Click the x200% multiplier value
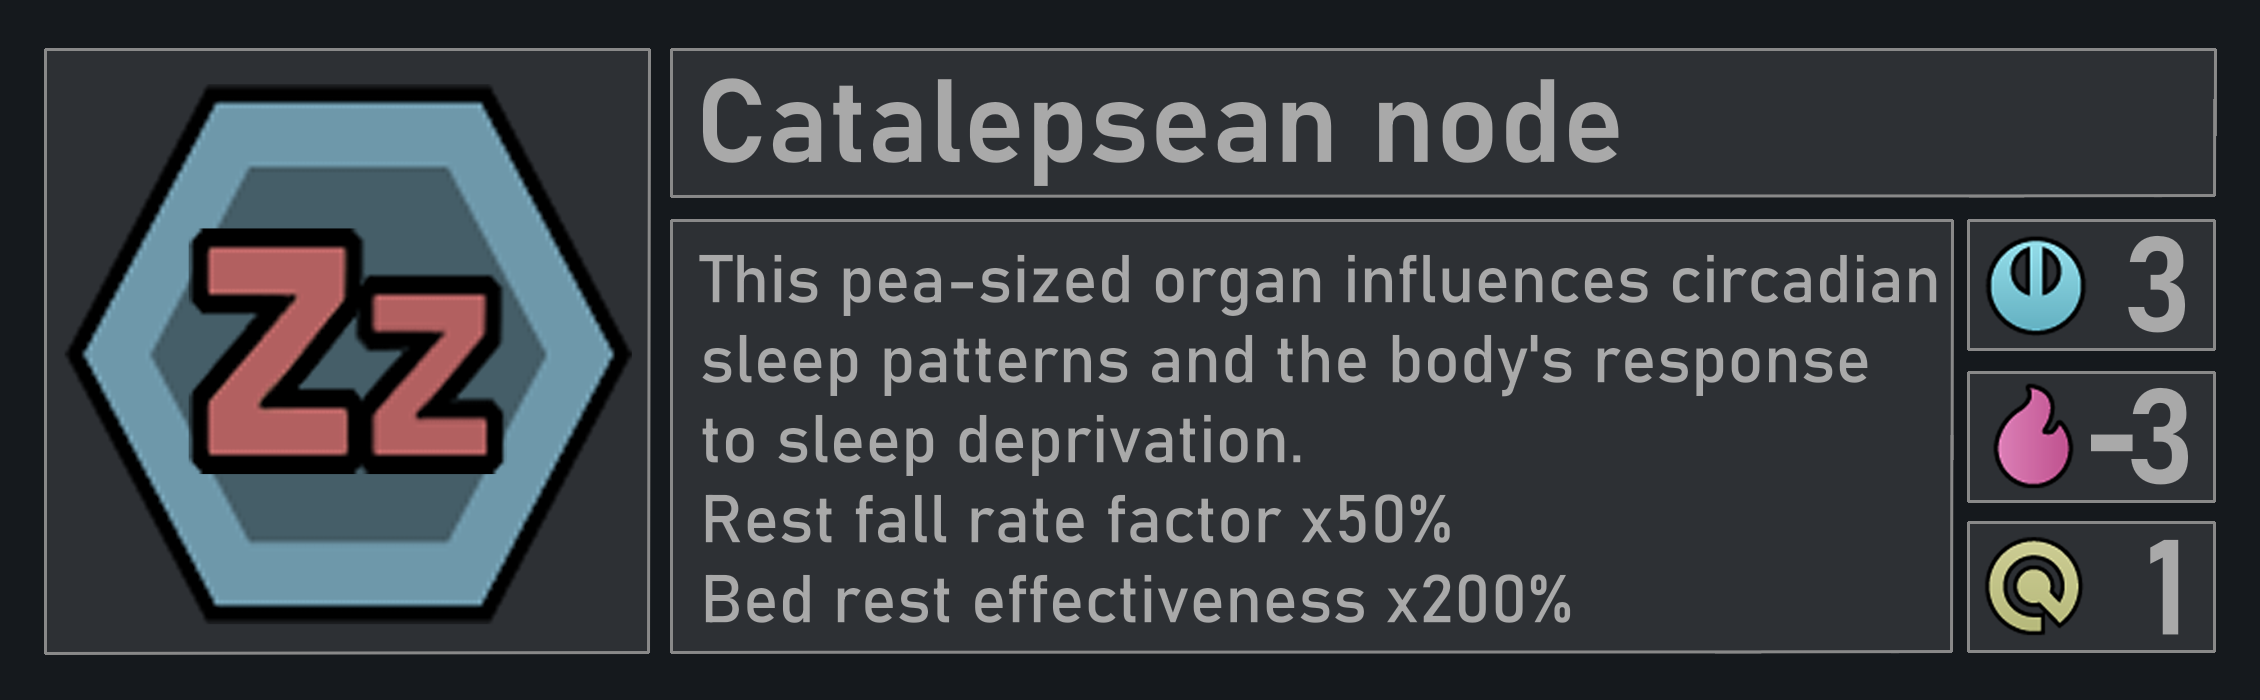Viewport: 2260px width, 700px height. point(1478,601)
